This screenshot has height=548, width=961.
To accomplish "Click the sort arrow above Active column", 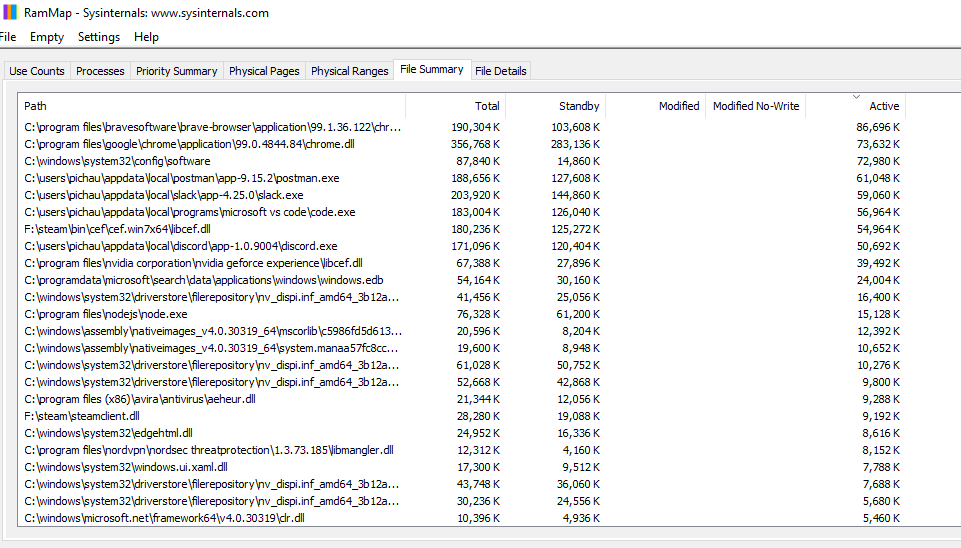I will [856, 97].
